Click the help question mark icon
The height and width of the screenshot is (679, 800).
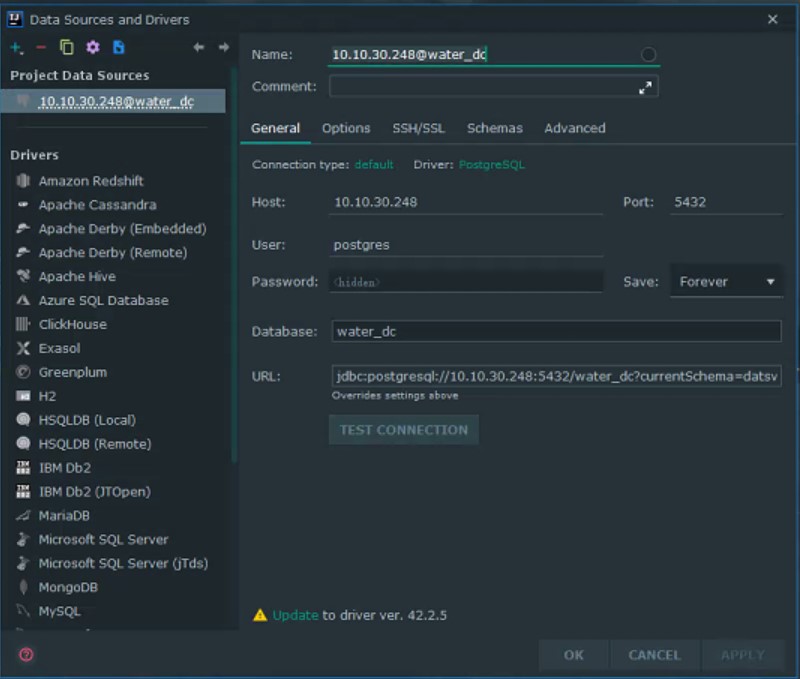(26, 654)
